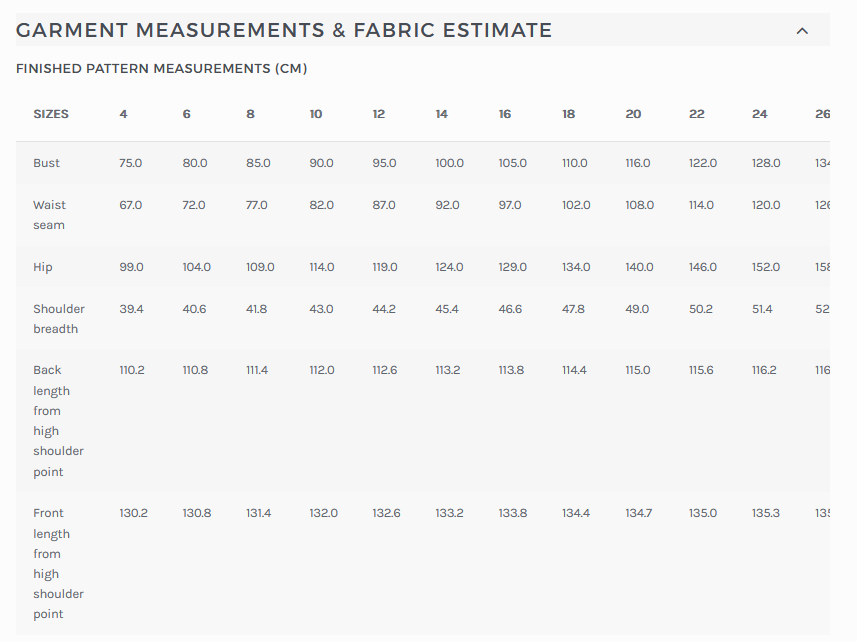Screen dimensions: 857x642
Task: Click the Waist seam row label
Action: click(x=49, y=215)
